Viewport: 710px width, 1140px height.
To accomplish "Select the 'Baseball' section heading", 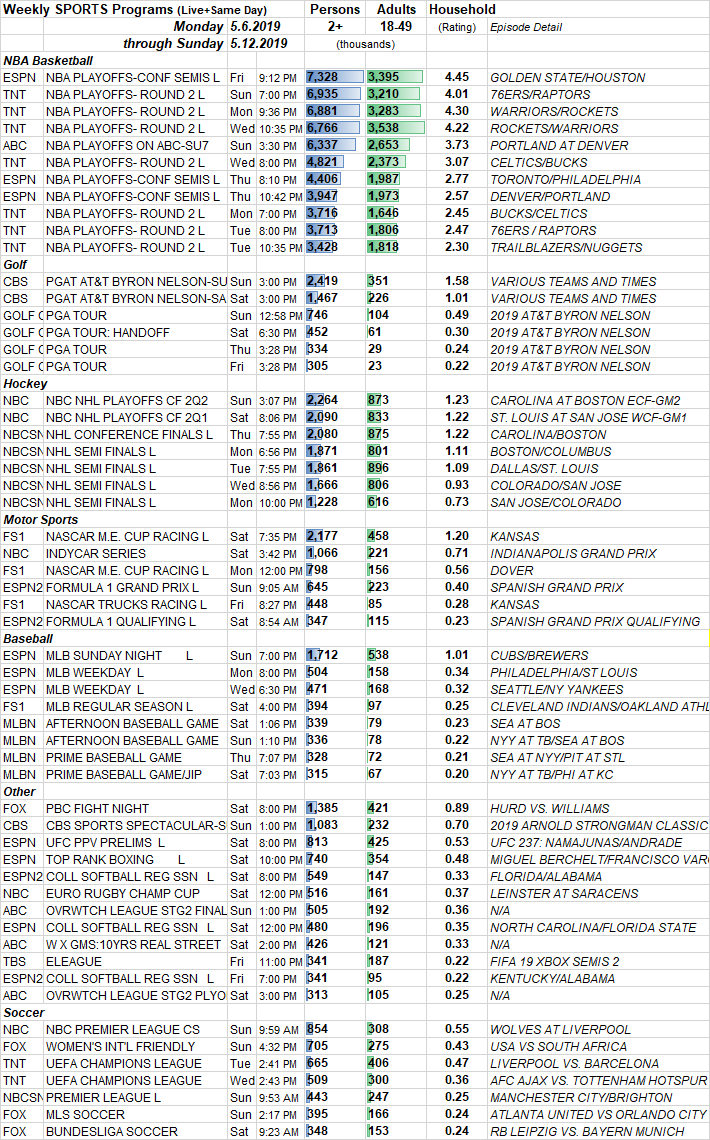I will tap(28, 638).
